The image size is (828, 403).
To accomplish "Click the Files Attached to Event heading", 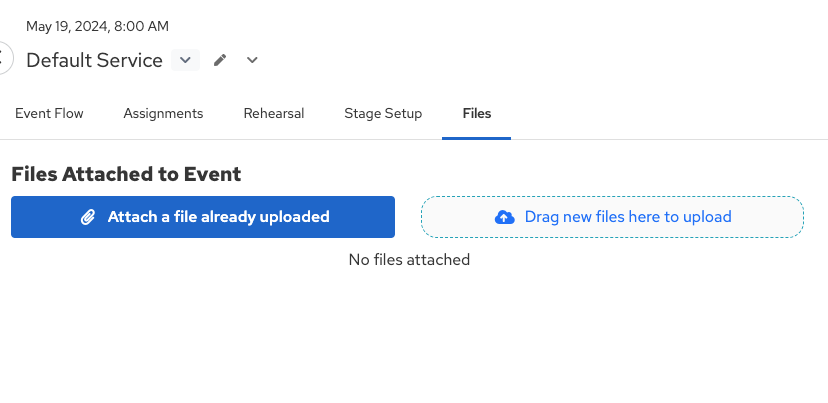I will coord(126,174).
